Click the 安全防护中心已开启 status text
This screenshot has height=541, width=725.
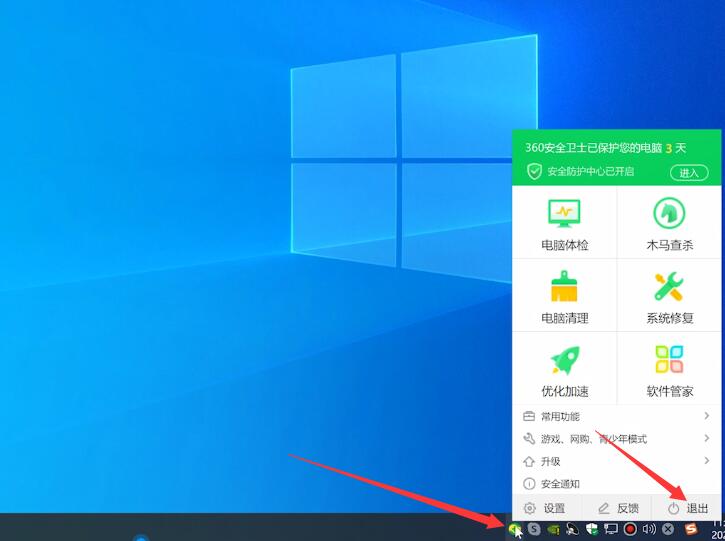(x=590, y=172)
